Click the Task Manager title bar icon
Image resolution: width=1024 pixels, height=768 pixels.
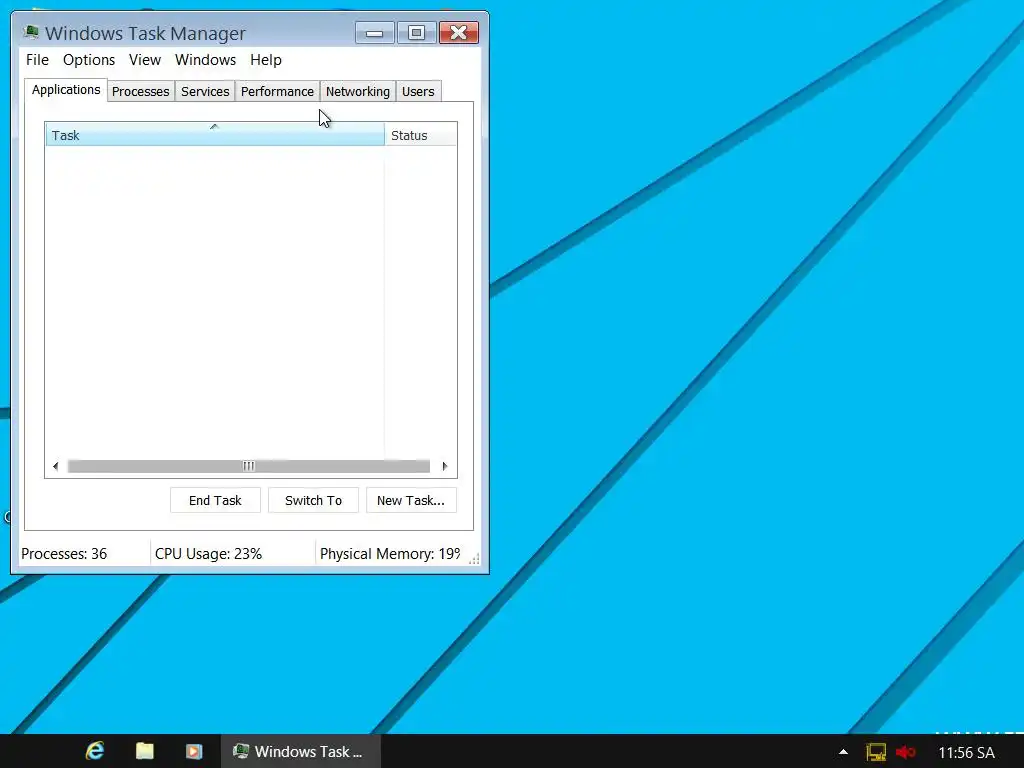[x=31, y=31]
